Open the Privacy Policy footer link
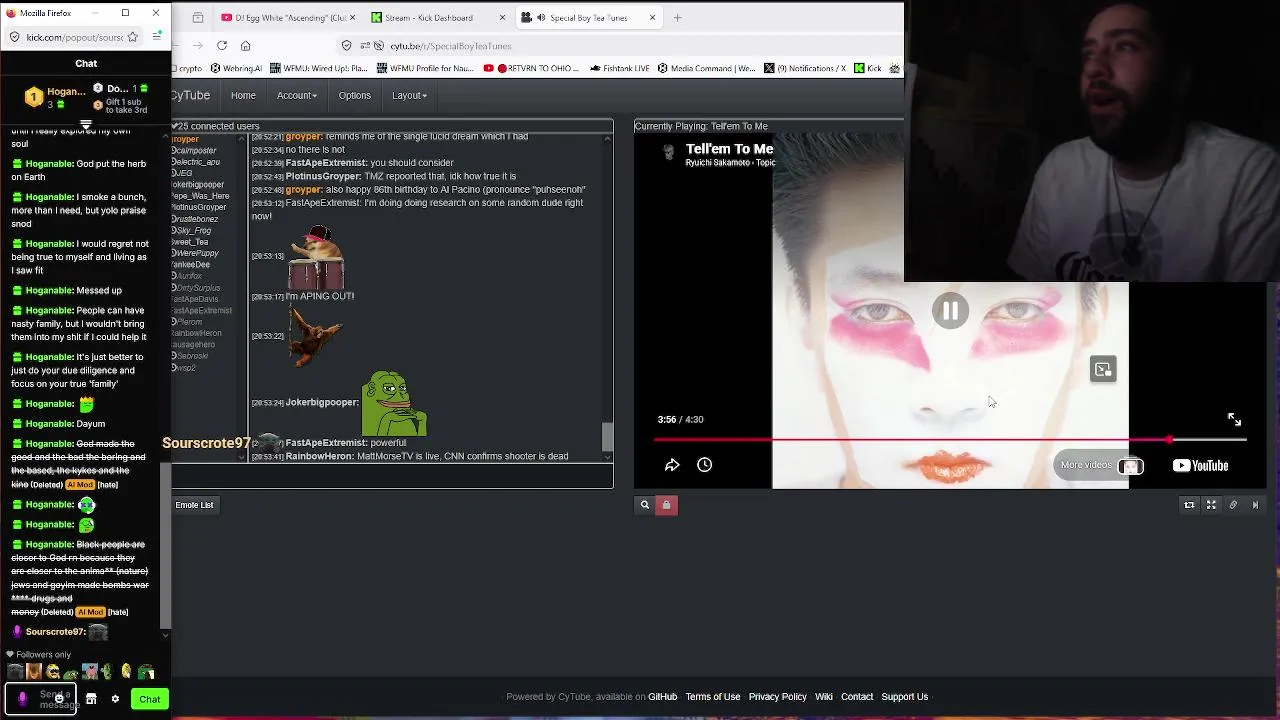 tap(777, 696)
